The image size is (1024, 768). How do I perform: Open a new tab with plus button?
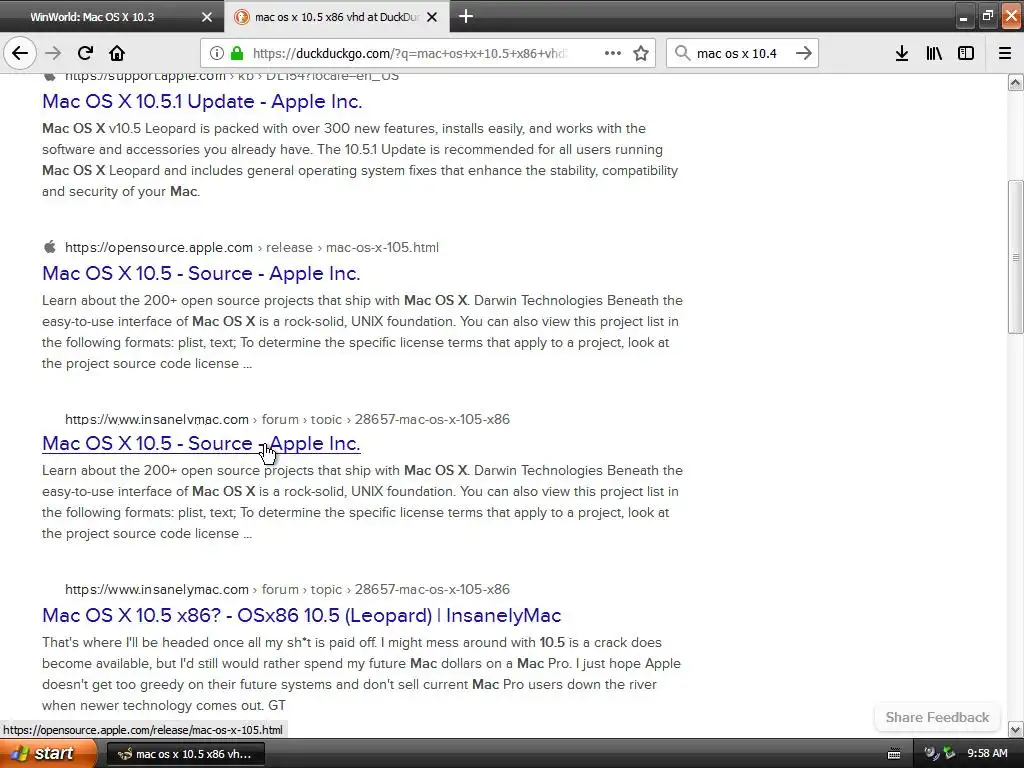[466, 16]
